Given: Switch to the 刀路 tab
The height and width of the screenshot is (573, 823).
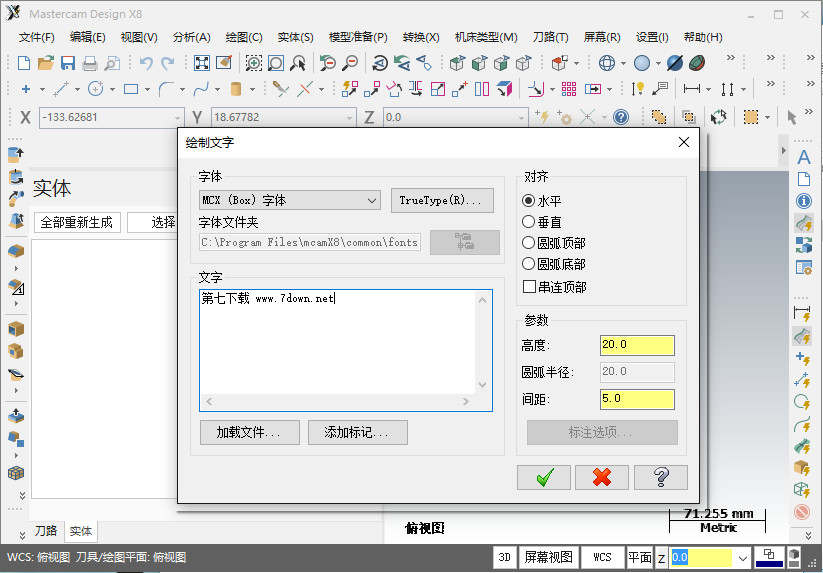Looking at the screenshot, I should click(x=46, y=531).
